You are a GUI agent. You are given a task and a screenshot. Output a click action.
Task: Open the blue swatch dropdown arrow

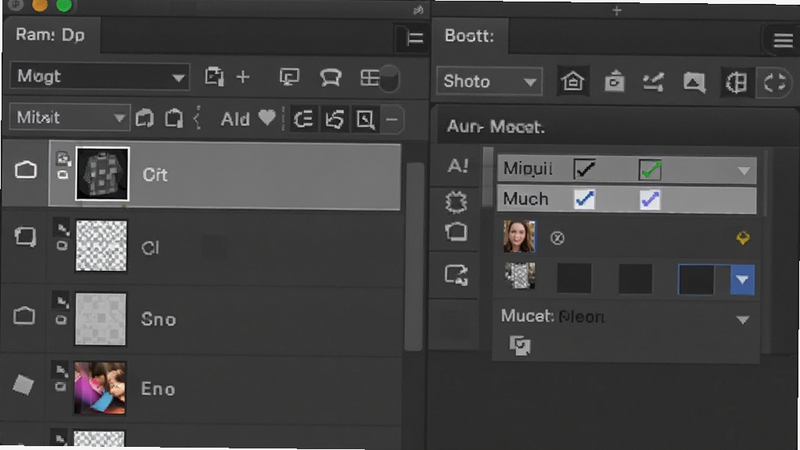742,279
